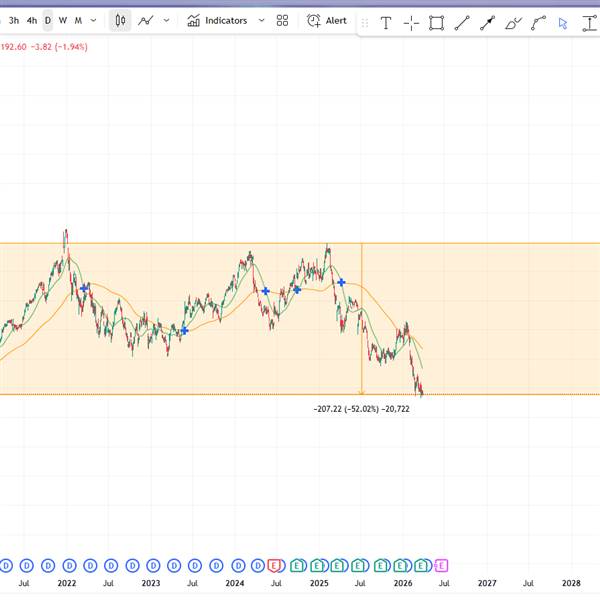Select the crosshair cursor tool

tap(411, 23)
